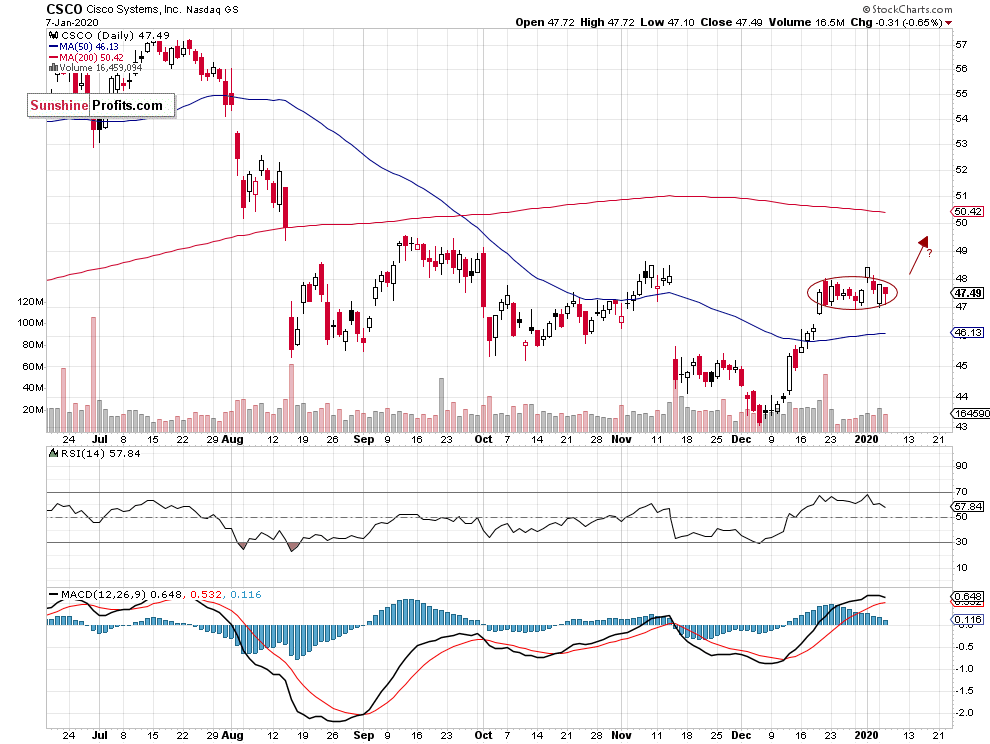Click the 'Low 47.10' value
Image resolution: width=990 pixels, height=744 pixels.
click(x=667, y=22)
